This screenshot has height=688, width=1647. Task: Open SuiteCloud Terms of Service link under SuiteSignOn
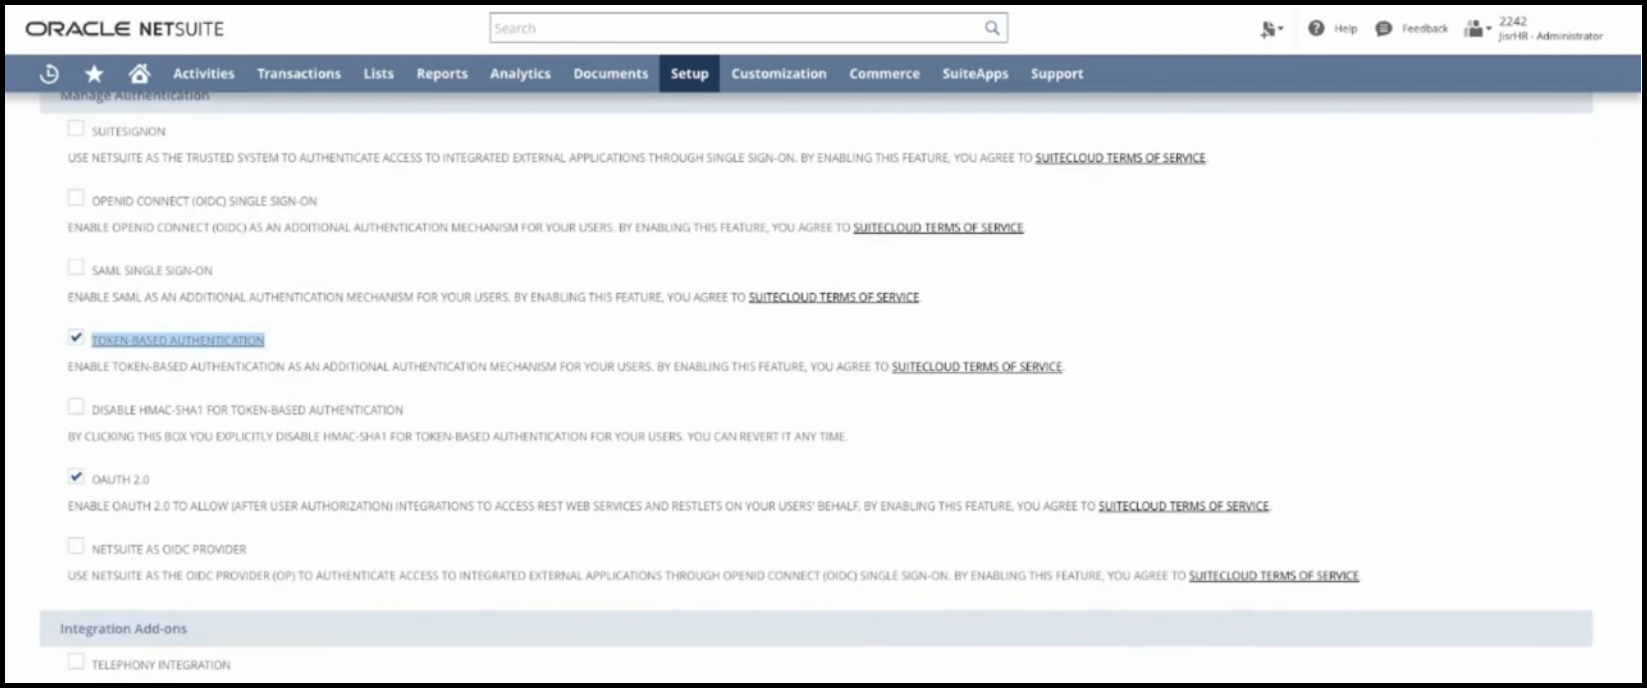(x=1120, y=158)
